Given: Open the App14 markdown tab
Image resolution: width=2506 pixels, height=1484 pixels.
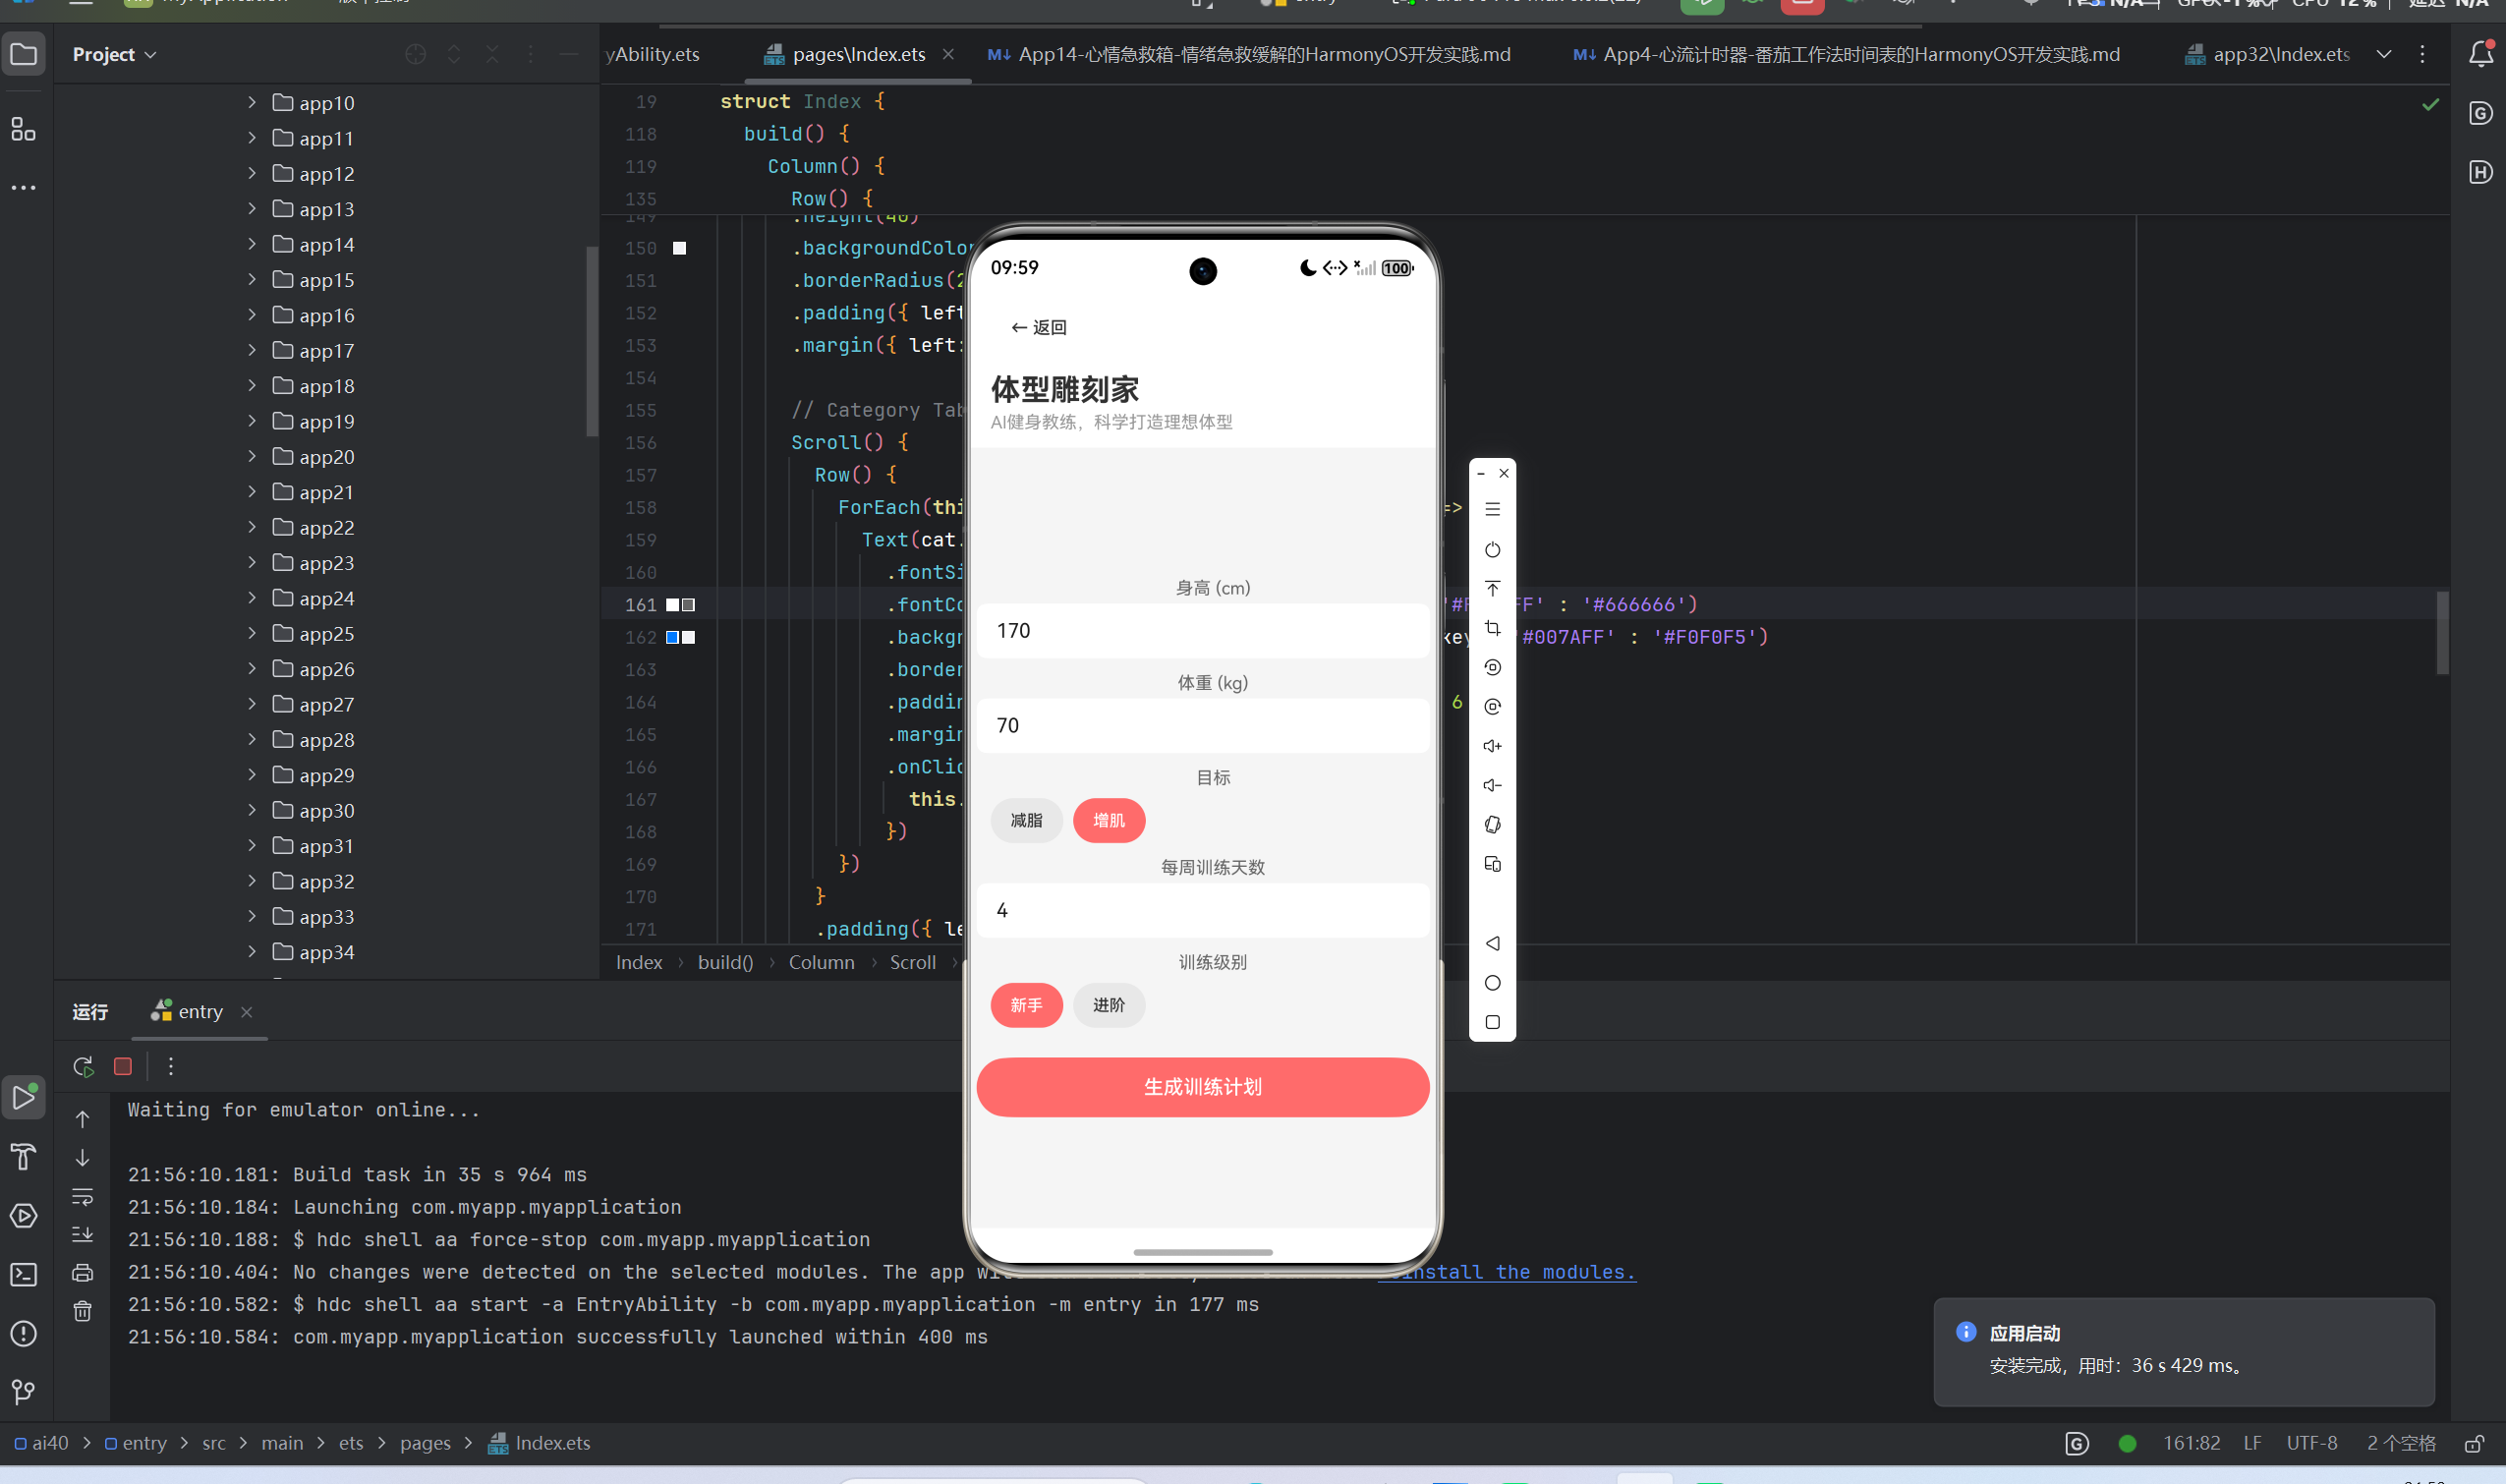Looking at the screenshot, I should [1249, 54].
